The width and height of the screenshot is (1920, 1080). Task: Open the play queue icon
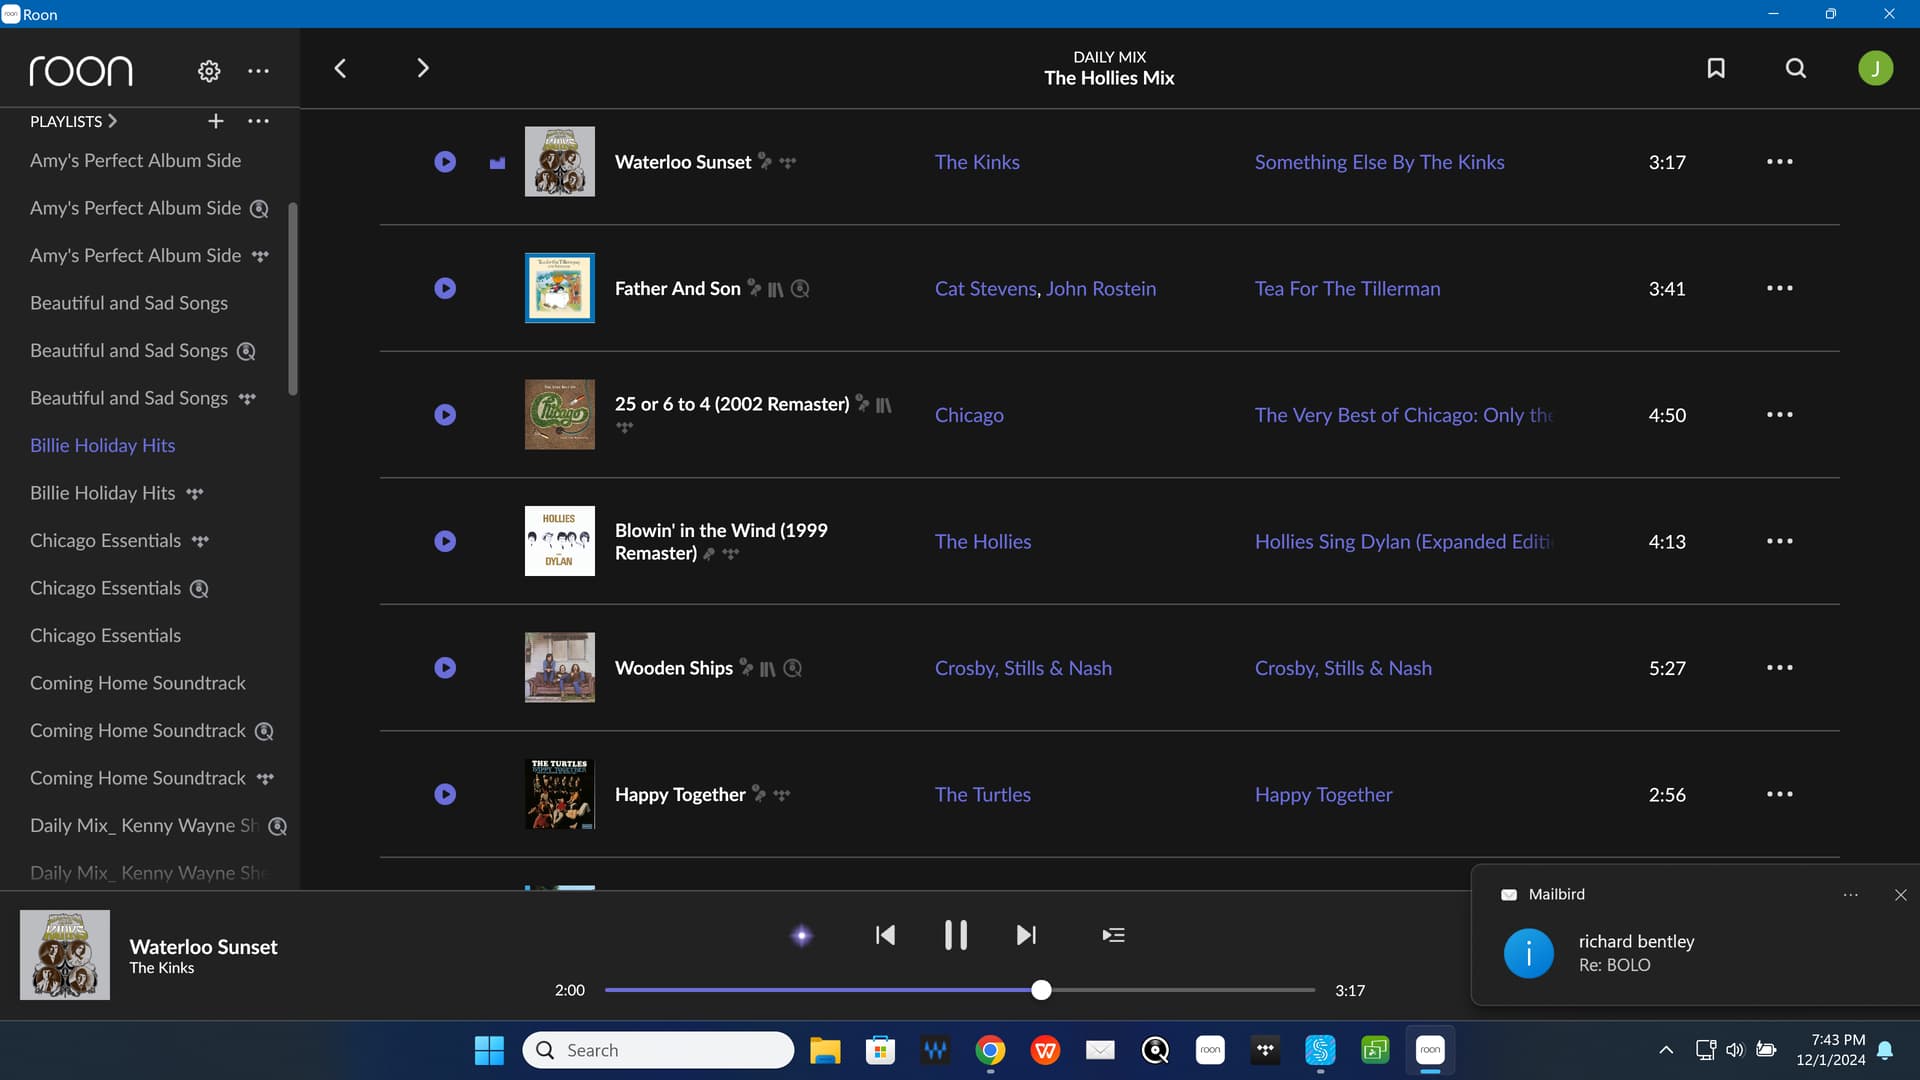[x=1113, y=935]
